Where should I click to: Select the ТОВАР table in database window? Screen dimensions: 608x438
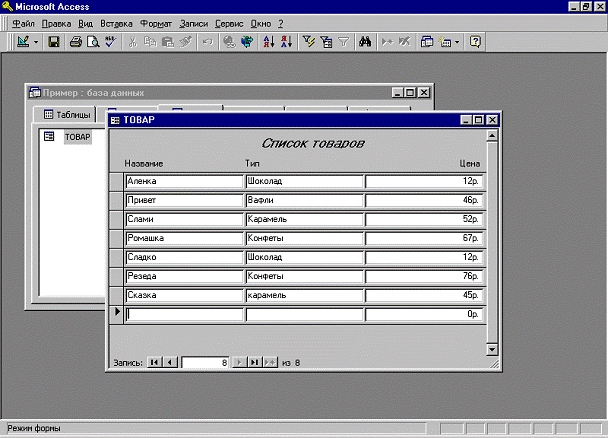click(x=76, y=137)
